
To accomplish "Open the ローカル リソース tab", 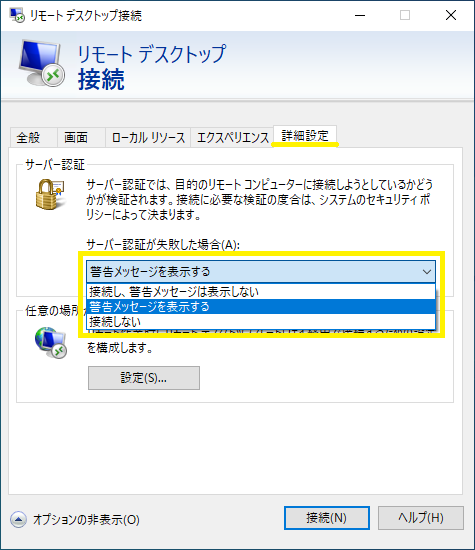I will pos(148,138).
